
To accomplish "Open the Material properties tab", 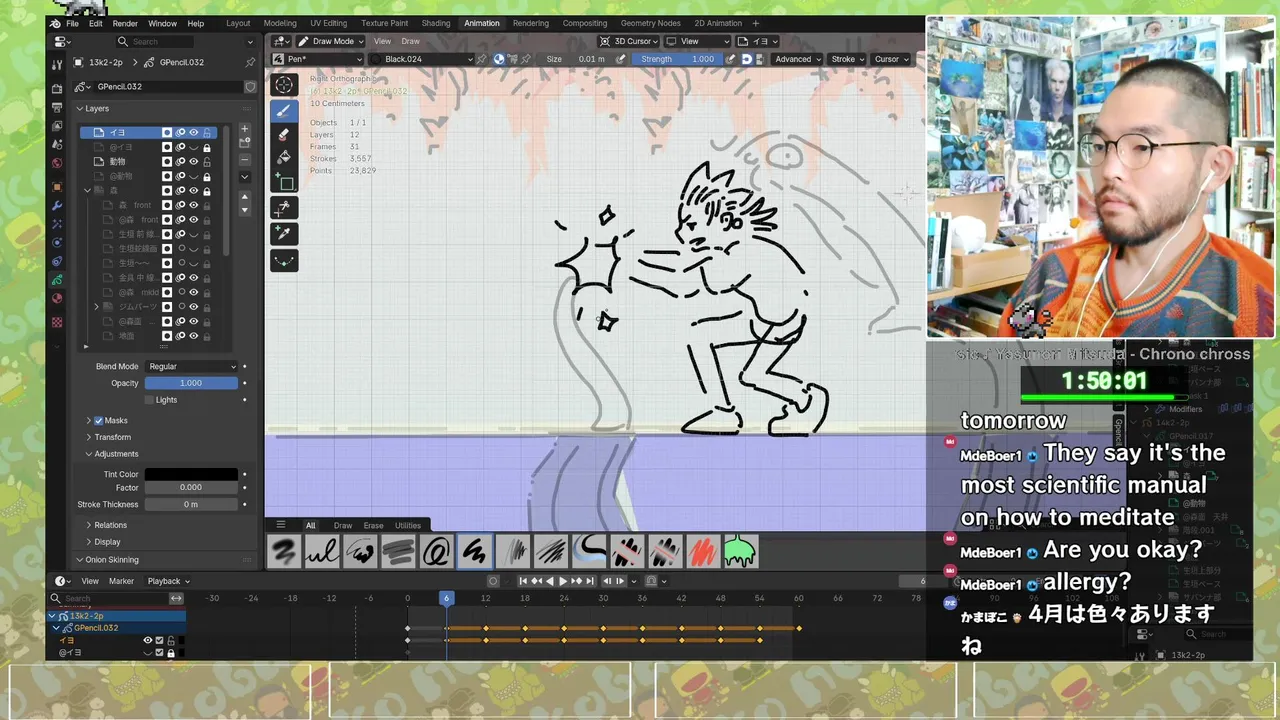I will (x=57, y=298).
